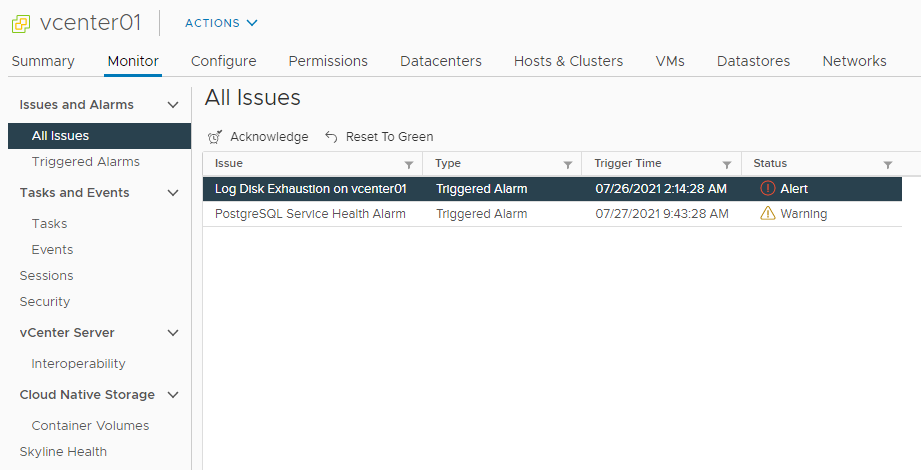Click the Reset To Green arrow icon
This screenshot has height=470, width=921.
pos(331,137)
